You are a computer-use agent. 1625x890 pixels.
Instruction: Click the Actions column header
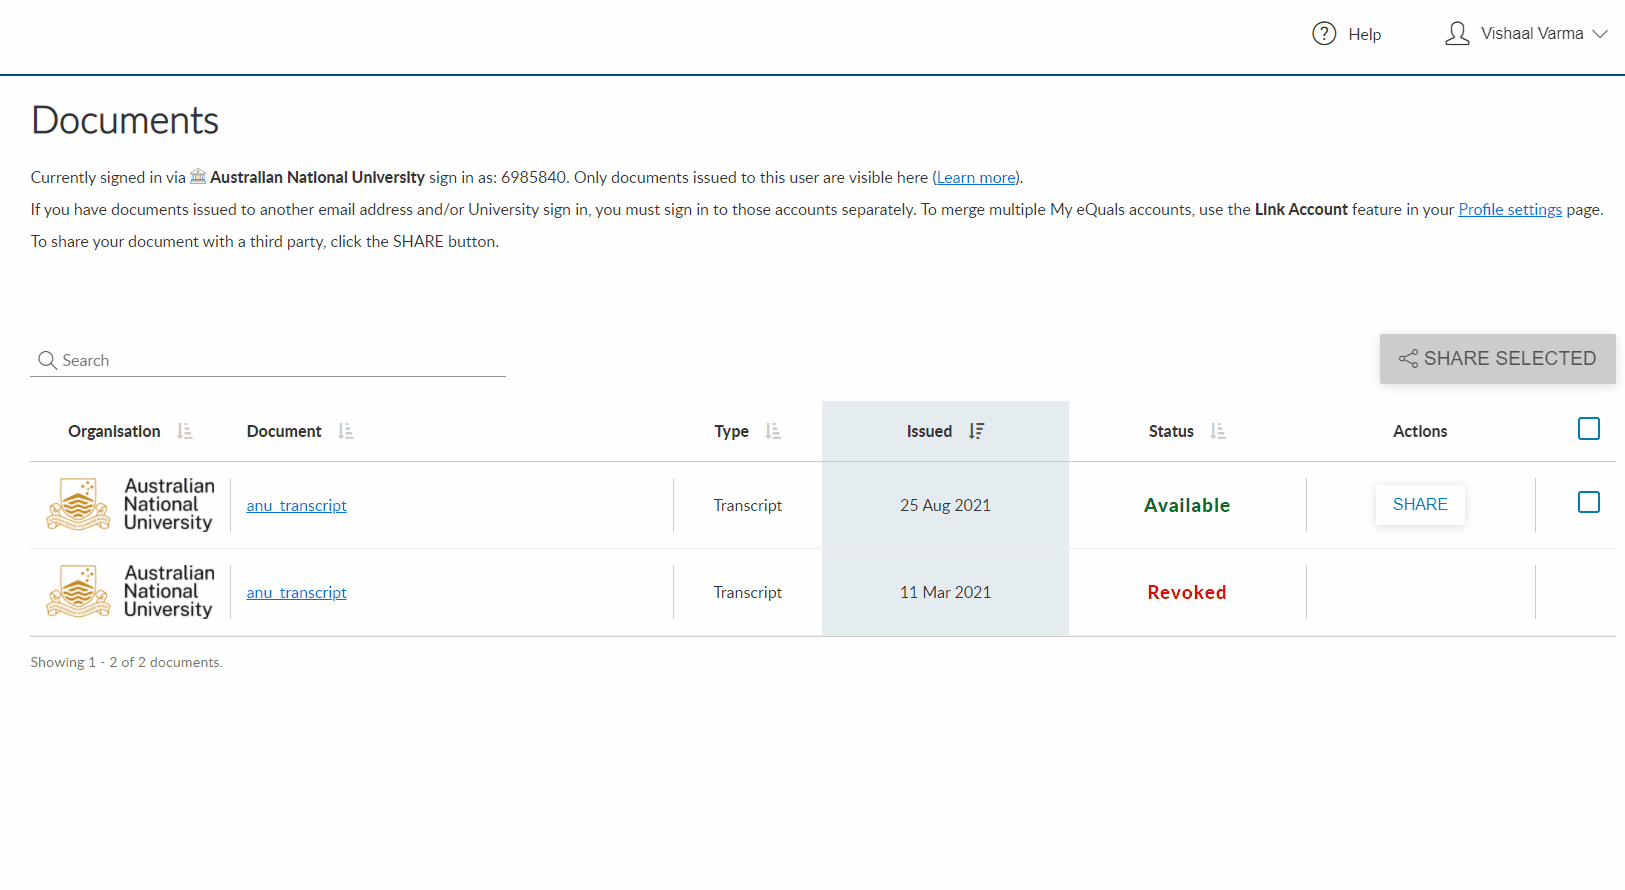[1420, 431]
